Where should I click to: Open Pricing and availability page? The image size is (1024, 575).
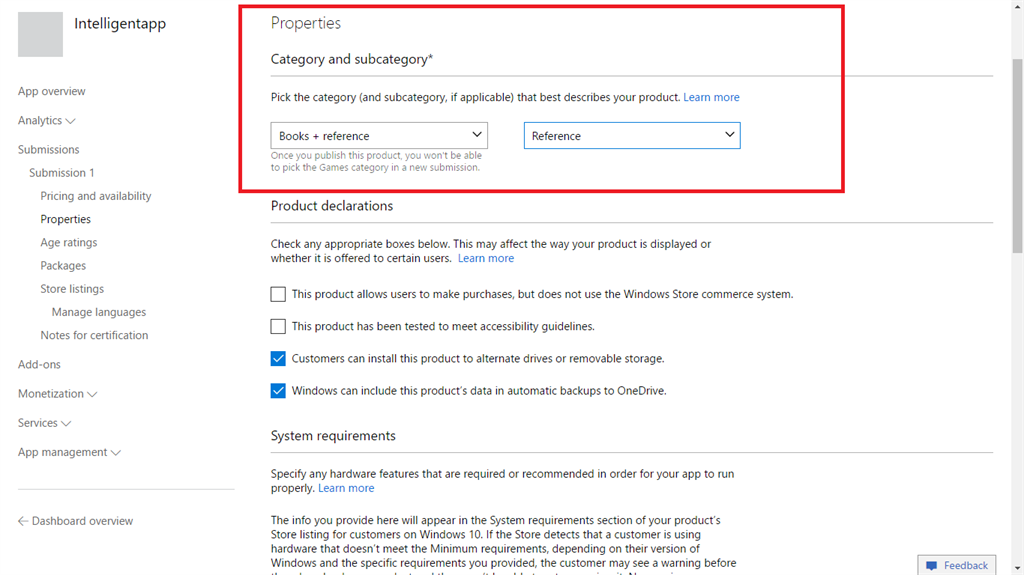pyautogui.click(x=96, y=196)
